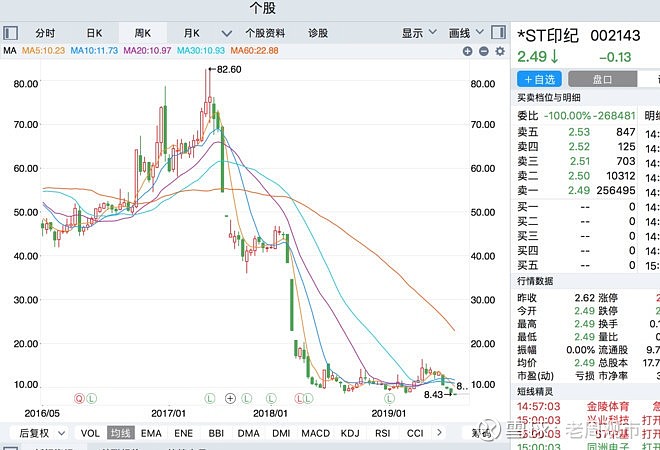This screenshot has width=660, height=450.
Task: Click the MA10:11.73 legend label
Action: click(94, 51)
